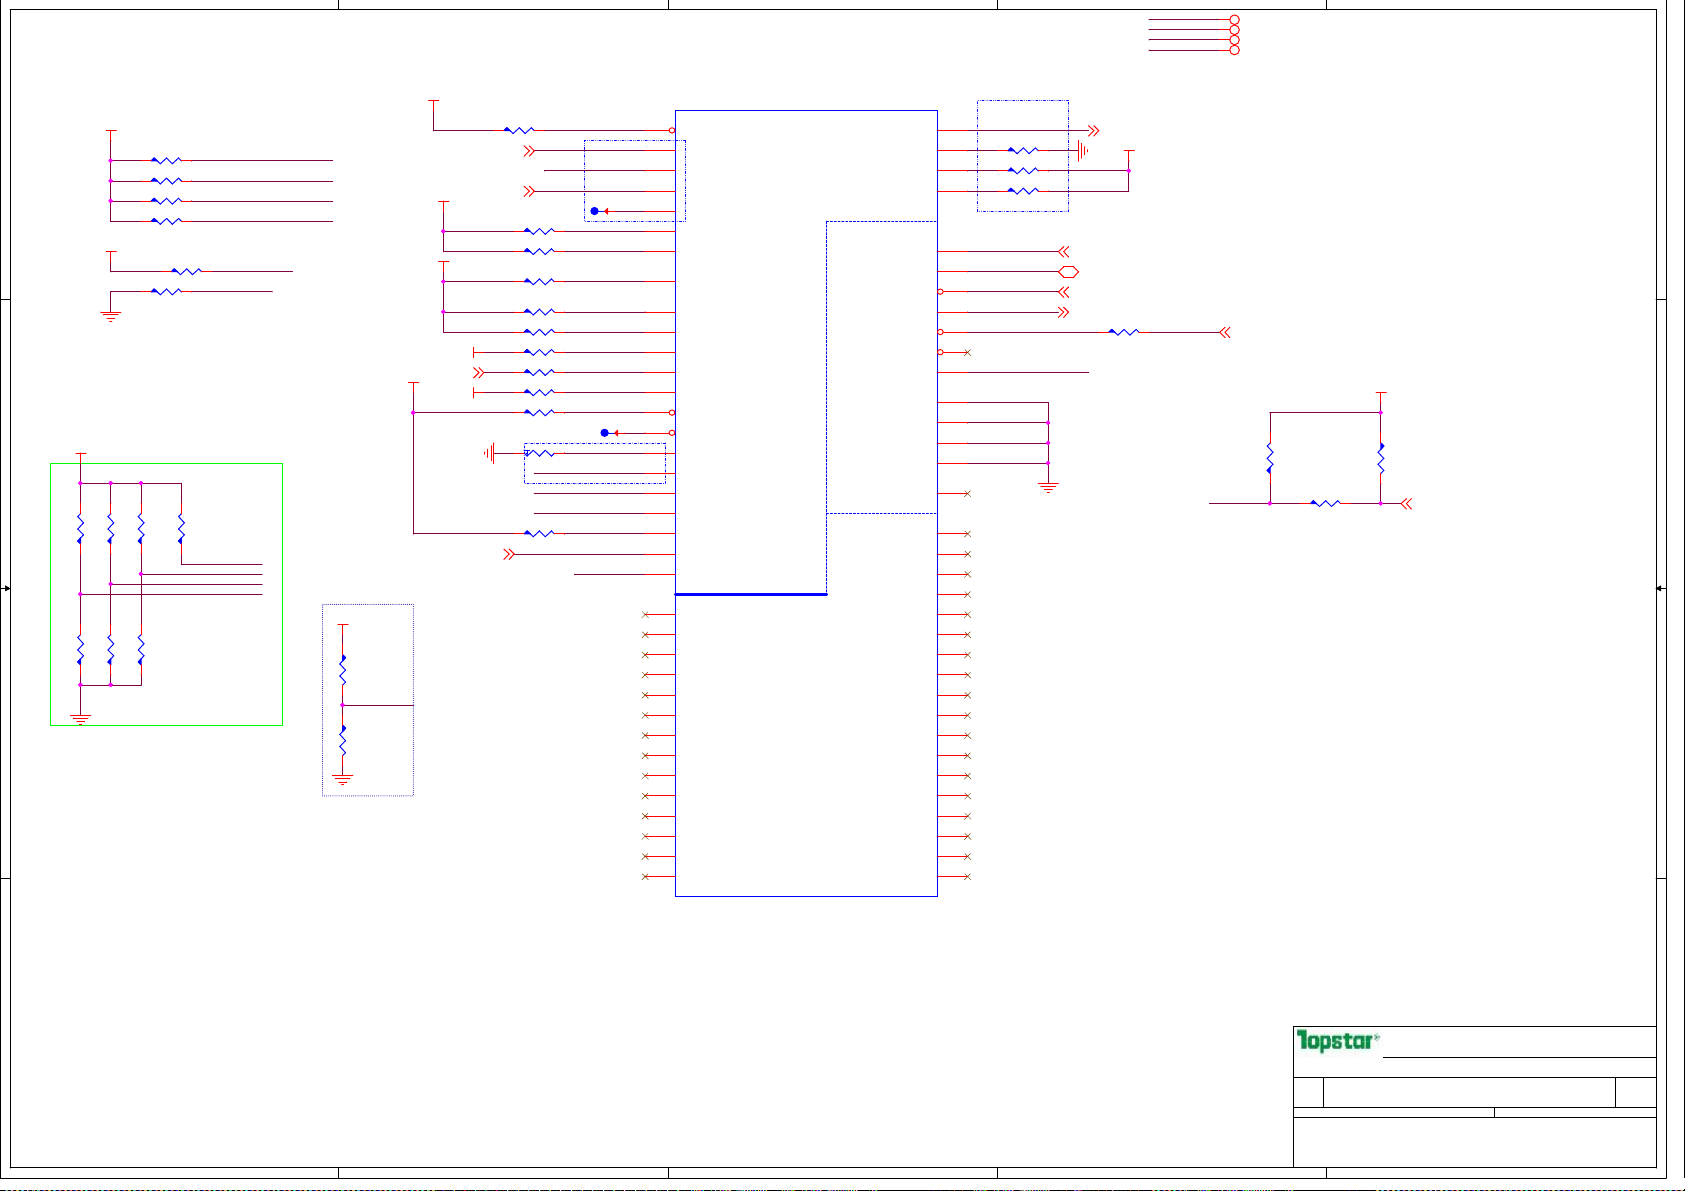This screenshot has width=1685, height=1191.
Task: Click left vertical resistor in right-side network
Action: point(1270,457)
